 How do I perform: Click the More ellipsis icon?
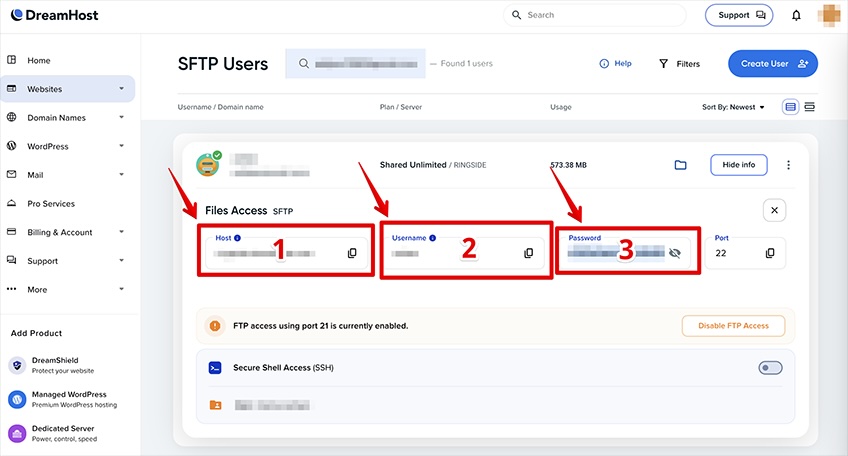point(11,289)
